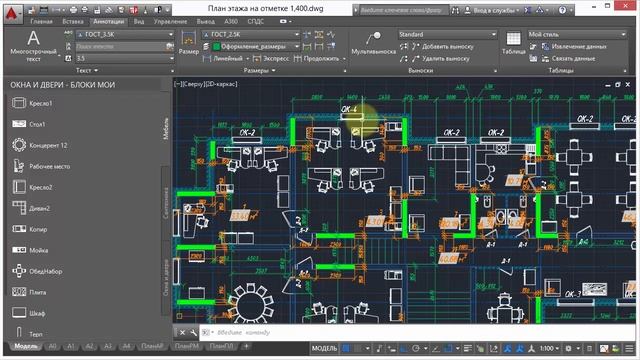Insert the Копир block
Image resolution: width=640 pixels, height=360 pixels.
click(29, 229)
